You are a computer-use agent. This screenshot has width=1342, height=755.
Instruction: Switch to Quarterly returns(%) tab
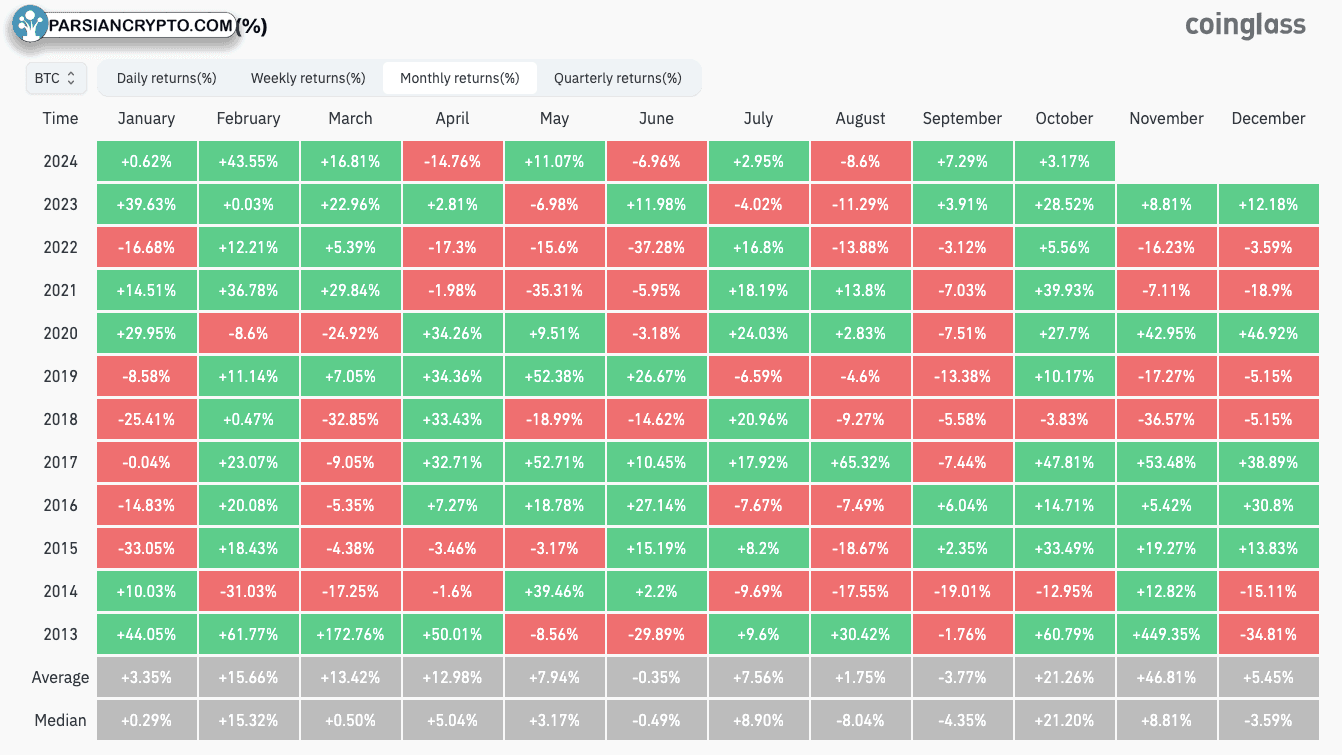(618, 78)
